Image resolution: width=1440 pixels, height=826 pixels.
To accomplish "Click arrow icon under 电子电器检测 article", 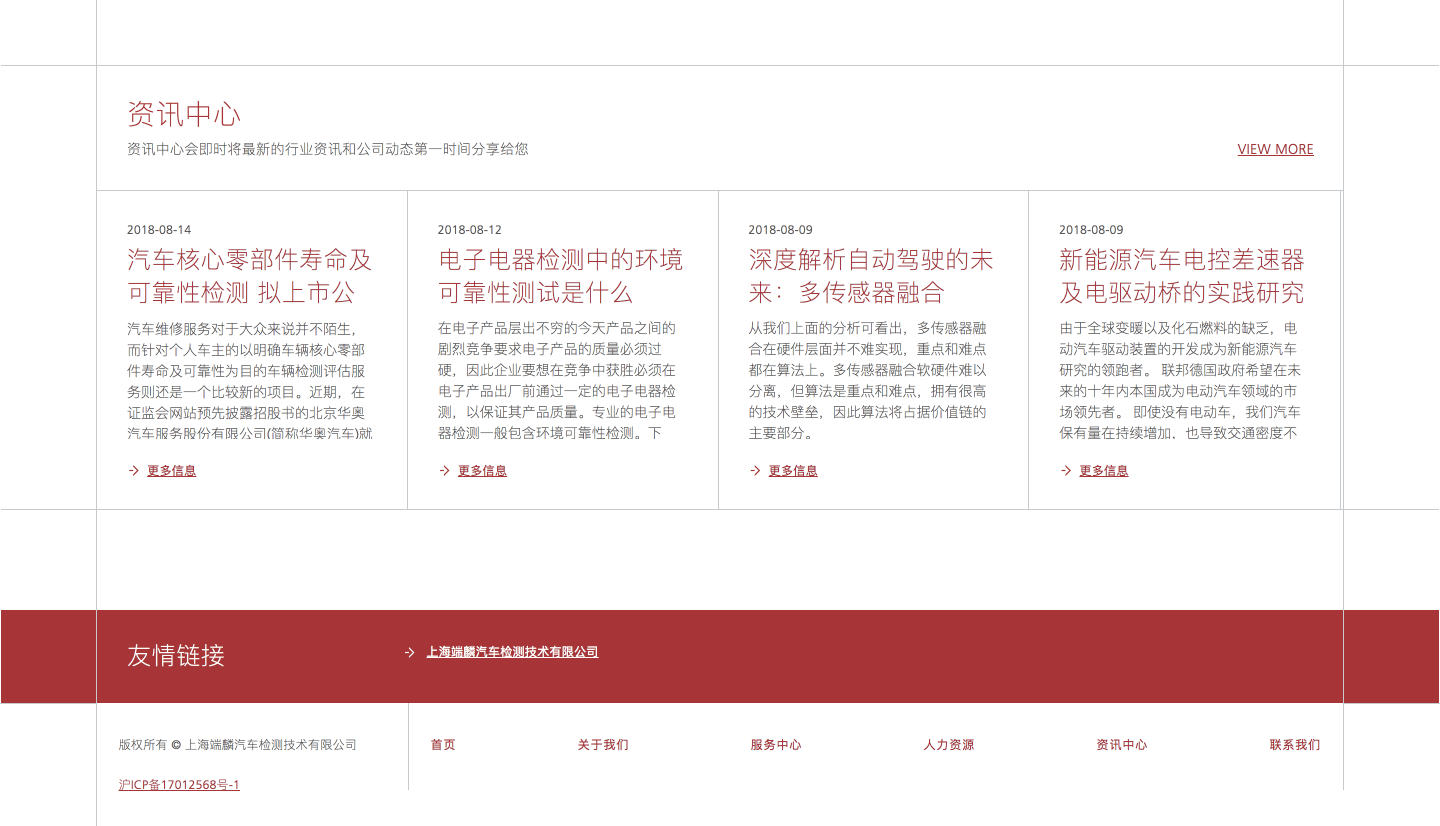I will [444, 471].
